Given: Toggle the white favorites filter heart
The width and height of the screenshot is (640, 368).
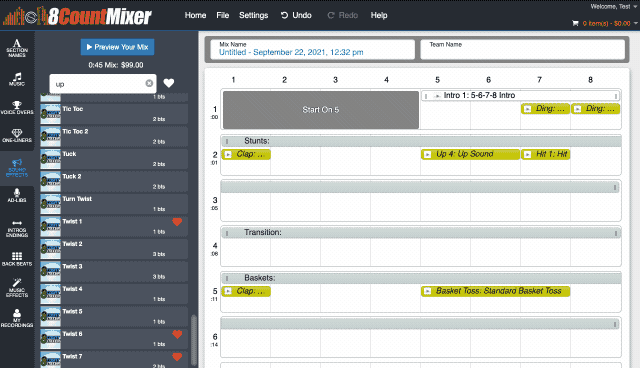Looking at the screenshot, I should pyautogui.click(x=169, y=83).
